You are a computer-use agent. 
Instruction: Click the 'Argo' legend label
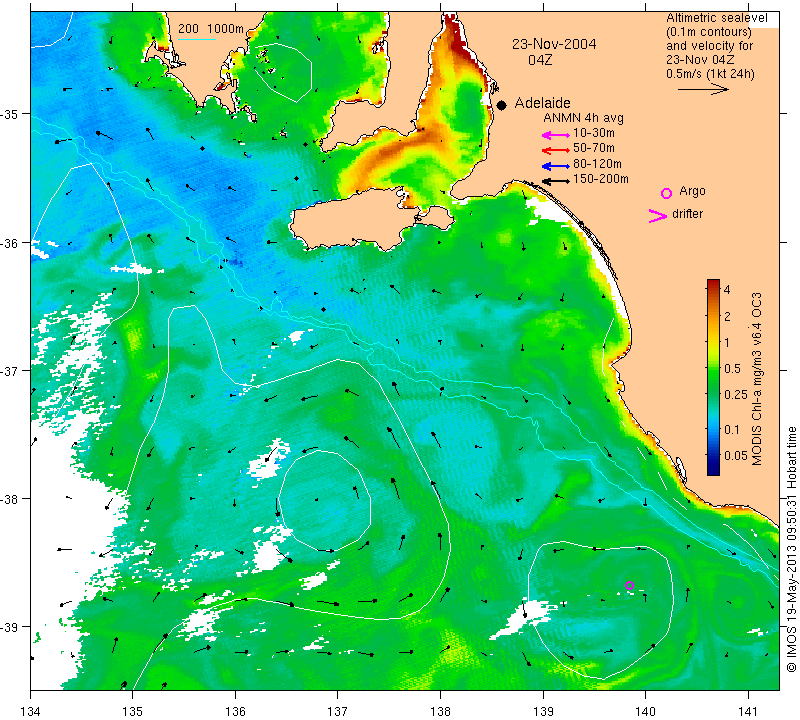pyautogui.click(x=692, y=191)
